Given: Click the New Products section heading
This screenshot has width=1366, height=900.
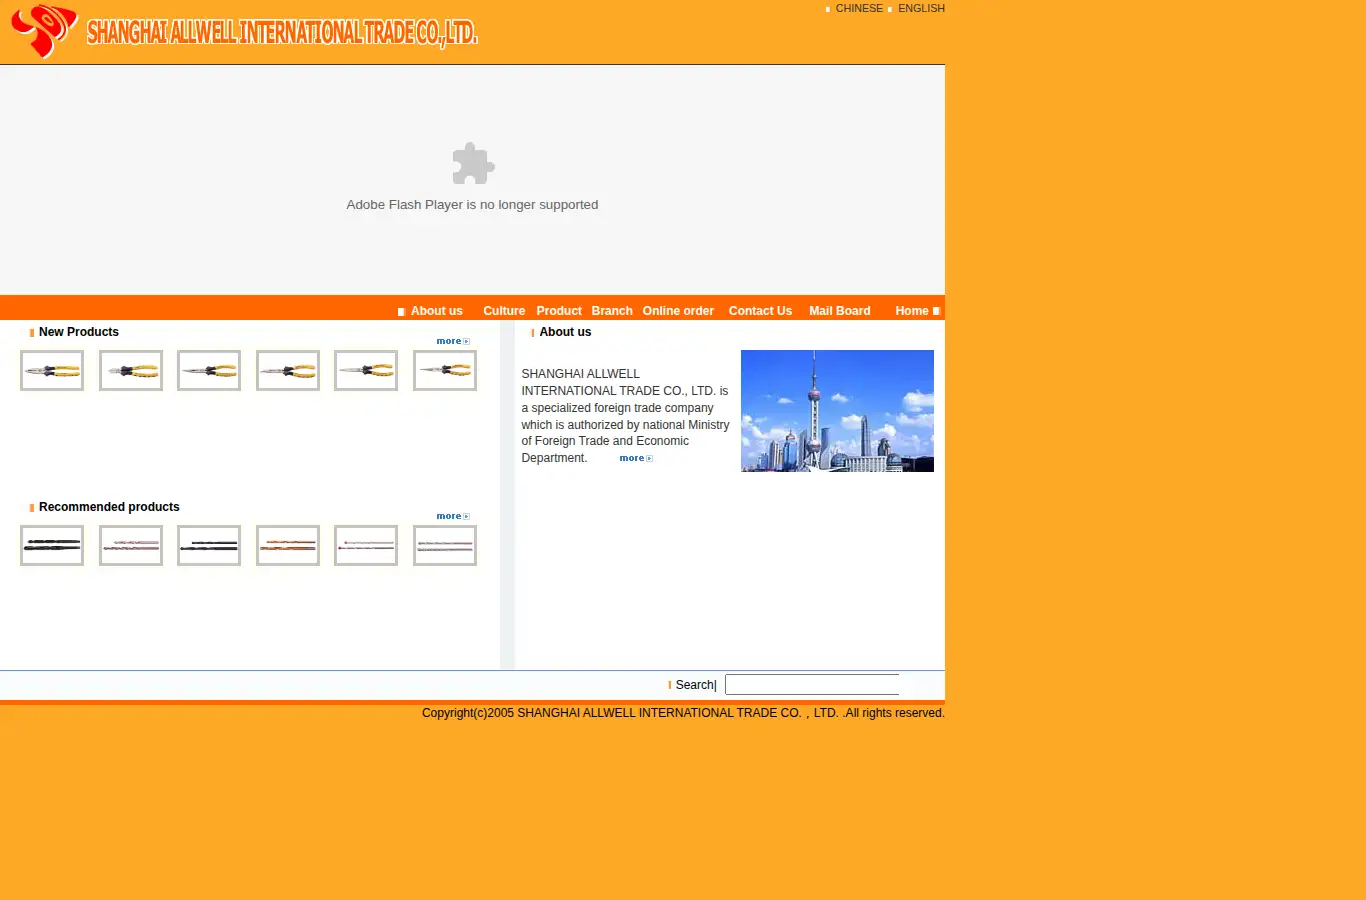Looking at the screenshot, I should [79, 332].
